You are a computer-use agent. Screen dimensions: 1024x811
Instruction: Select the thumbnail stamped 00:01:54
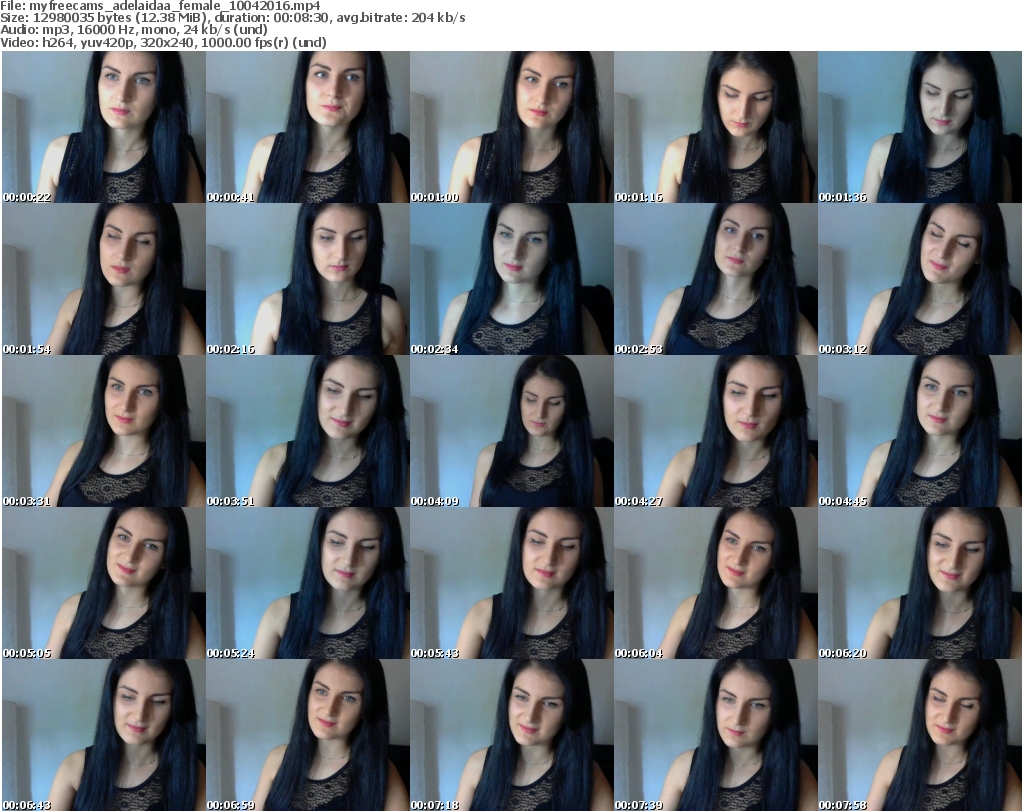pos(104,279)
